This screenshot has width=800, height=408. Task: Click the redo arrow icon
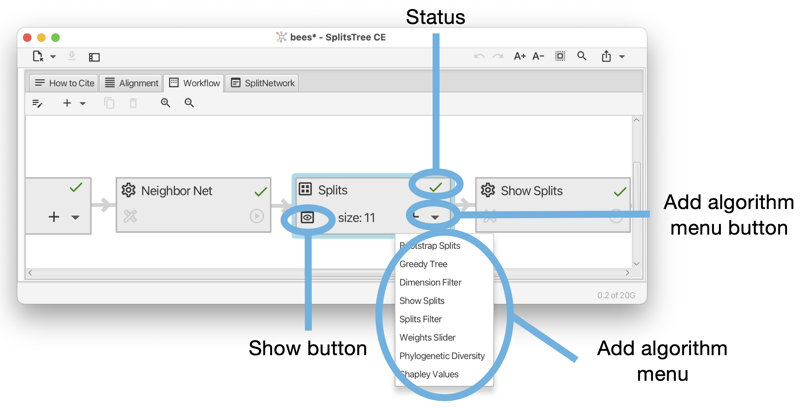(x=498, y=57)
